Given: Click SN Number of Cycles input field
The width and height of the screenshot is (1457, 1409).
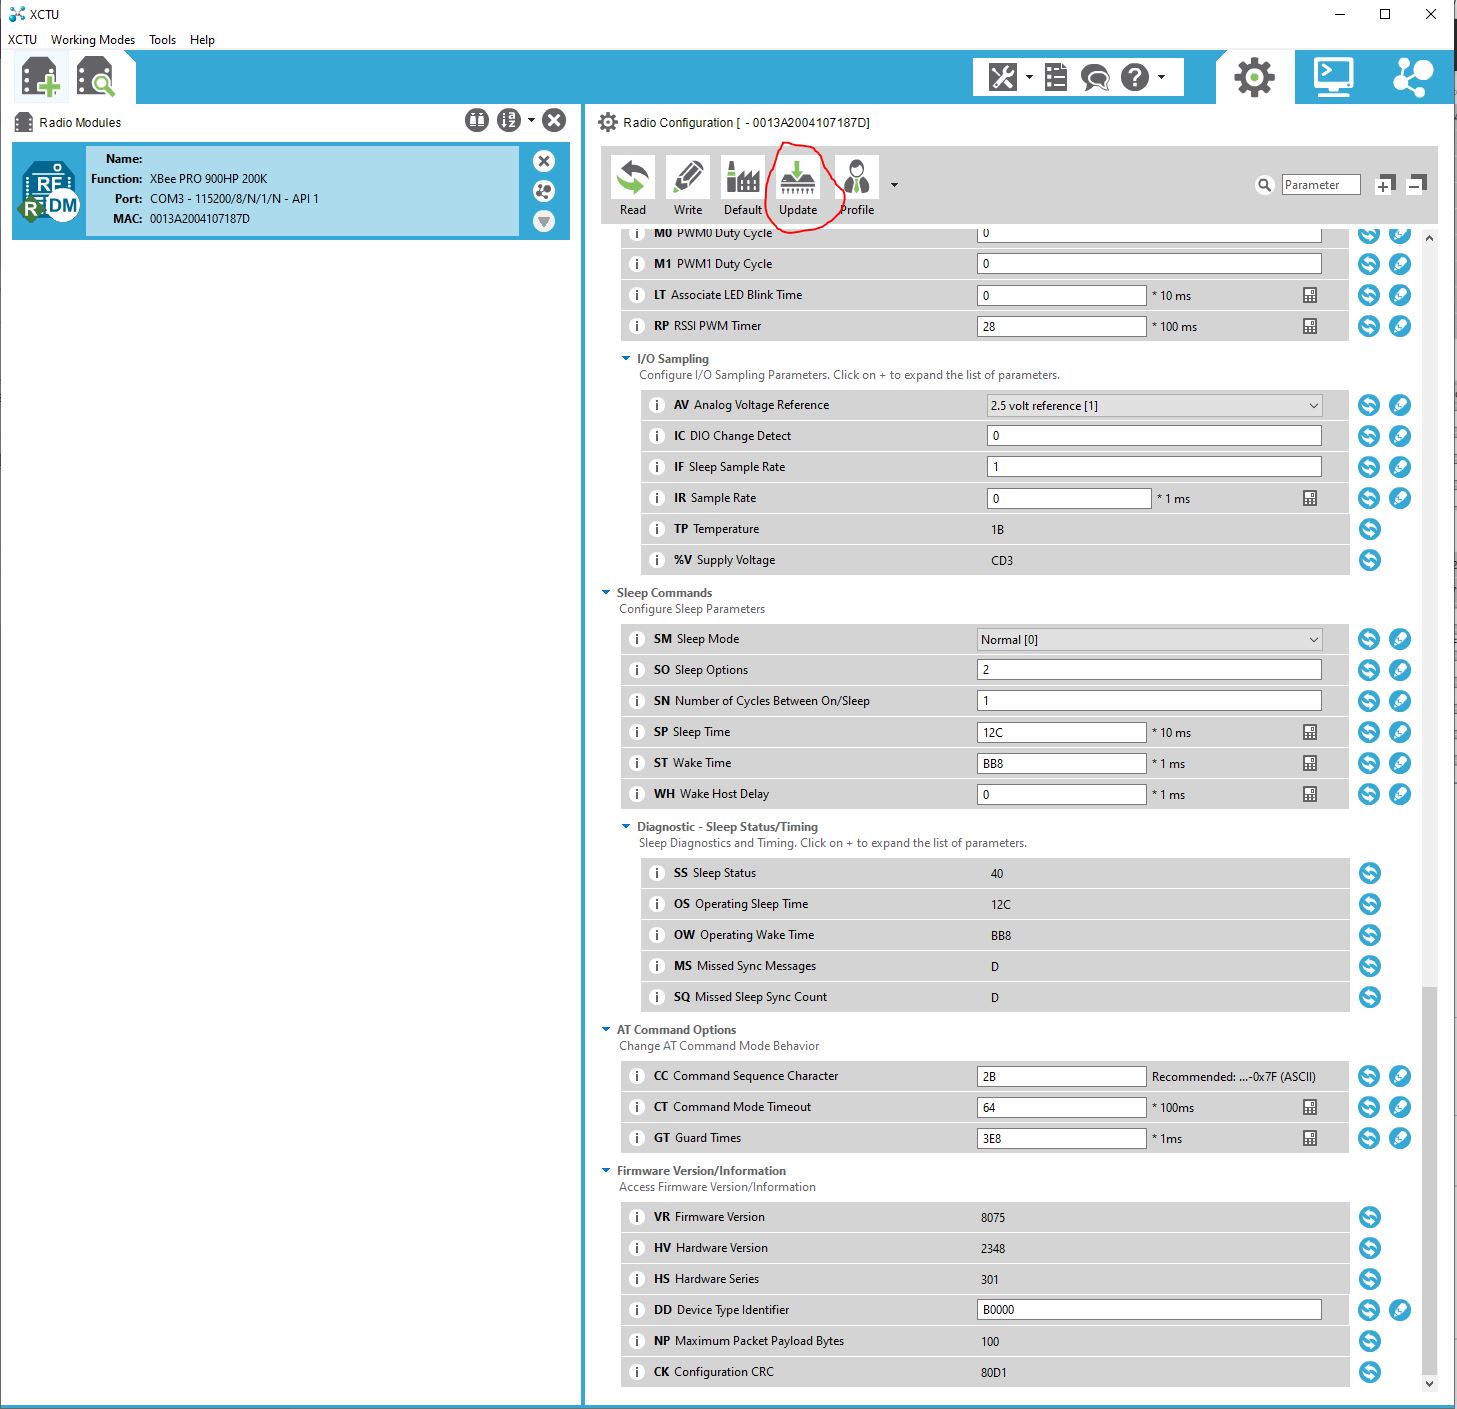Looking at the screenshot, I should [x=1149, y=701].
